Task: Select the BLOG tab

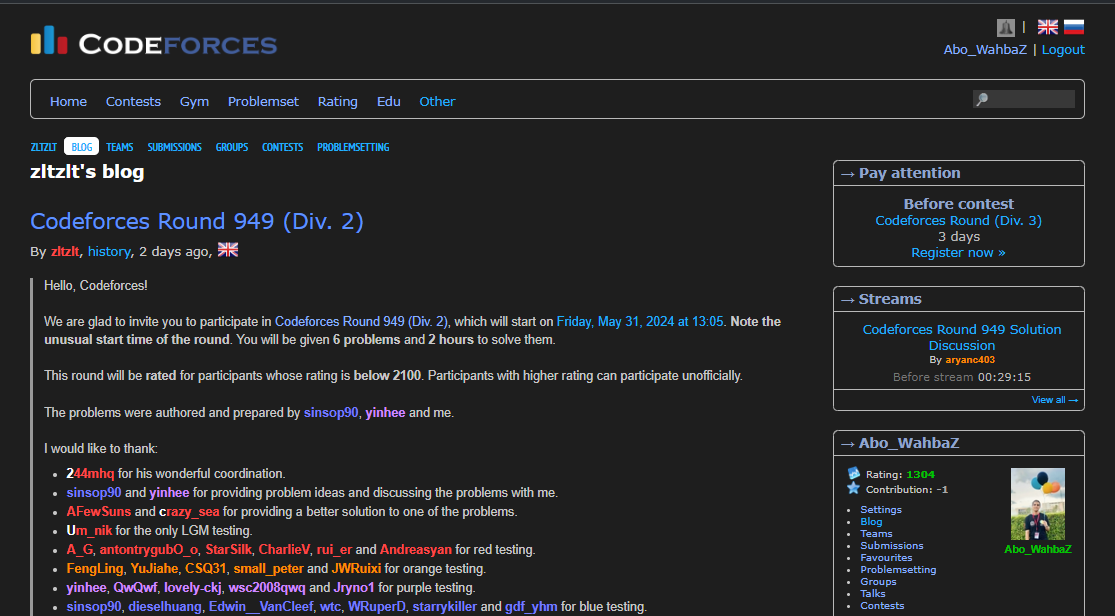Action: (x=82, y=147)
